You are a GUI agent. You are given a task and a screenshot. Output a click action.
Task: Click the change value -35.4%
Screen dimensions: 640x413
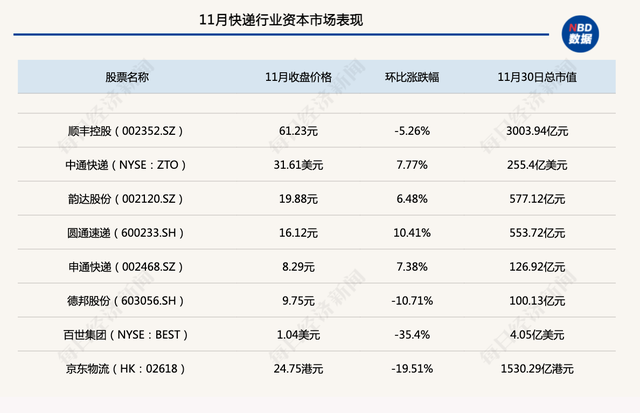[x=412, y=335]
